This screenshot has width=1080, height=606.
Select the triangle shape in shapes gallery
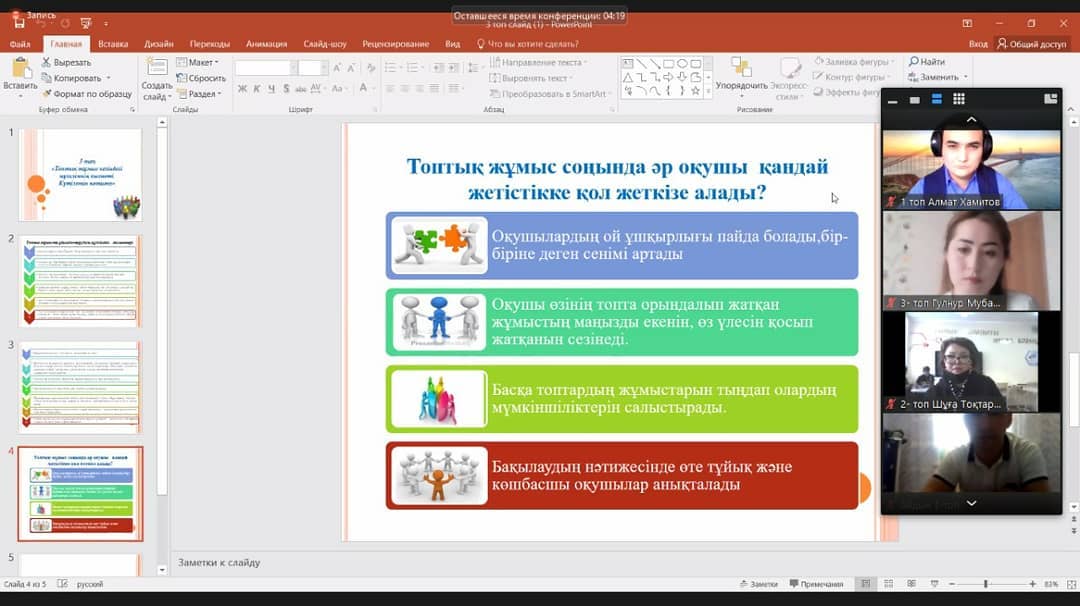pyautogui.click(x=627, y=77)
